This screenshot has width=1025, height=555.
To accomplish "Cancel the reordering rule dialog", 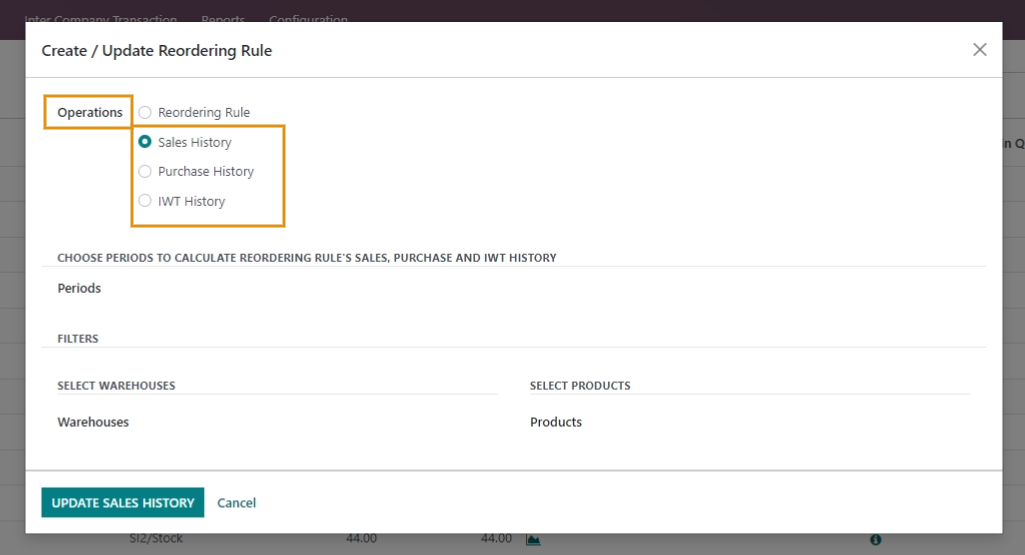I will [237, 503].
